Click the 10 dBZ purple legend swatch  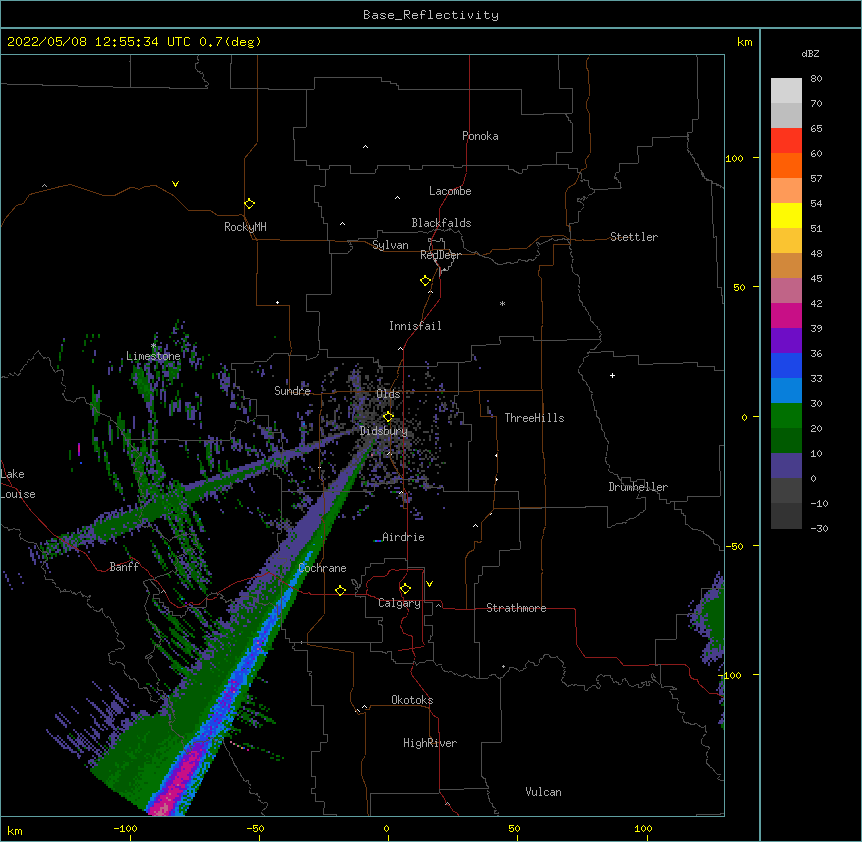[x=786, y=466]
